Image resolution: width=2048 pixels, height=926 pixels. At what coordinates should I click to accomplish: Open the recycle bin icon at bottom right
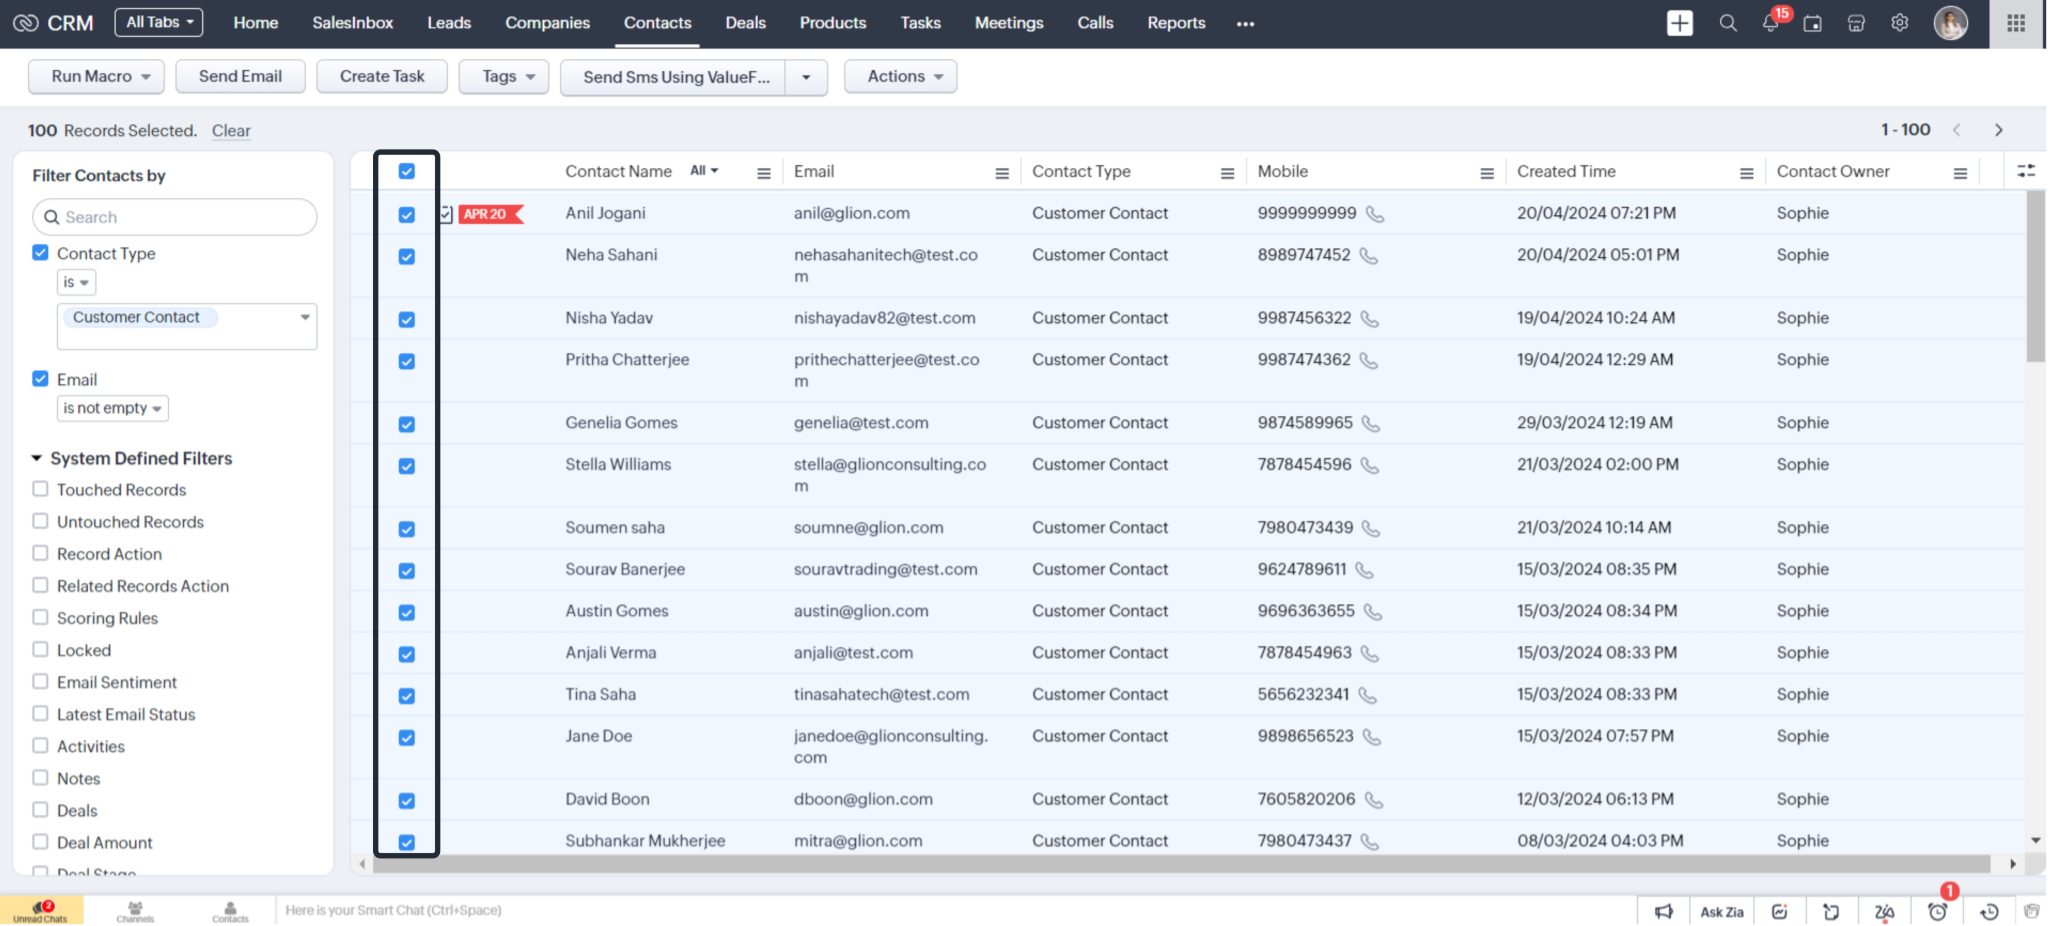tap(2031, 911)
